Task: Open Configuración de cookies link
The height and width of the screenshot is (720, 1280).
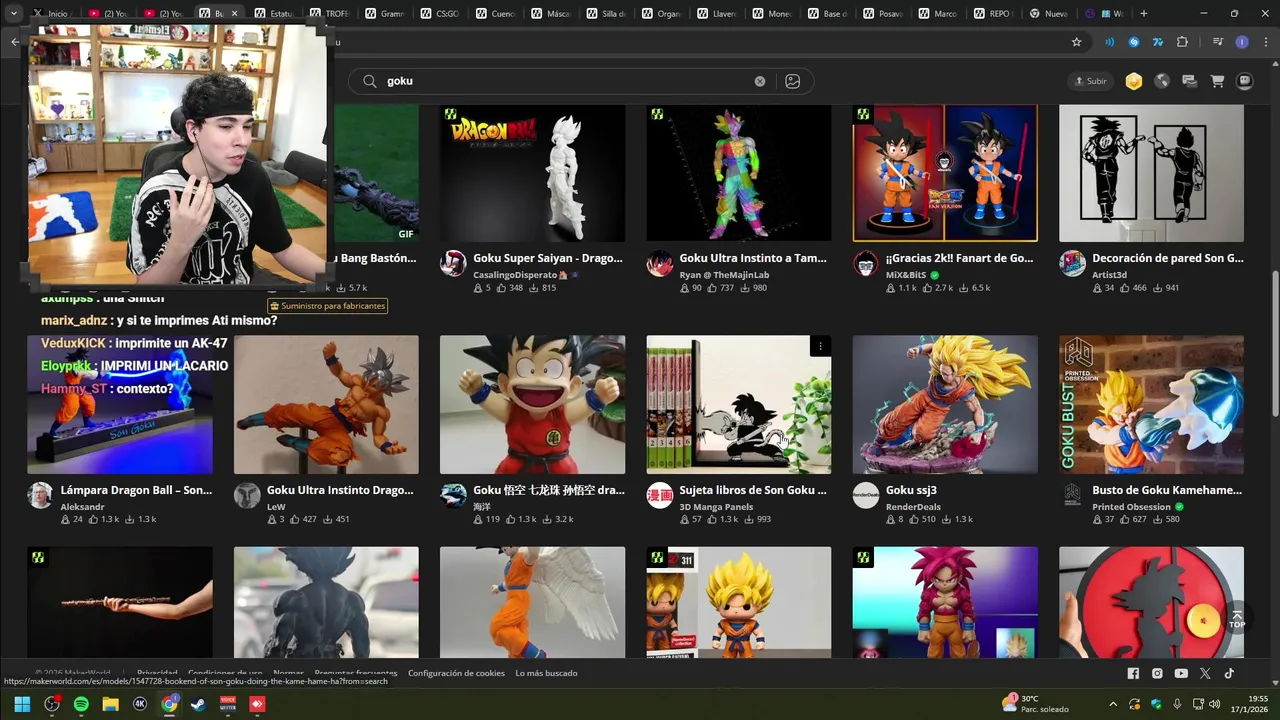Action: (x=456, y=674)
